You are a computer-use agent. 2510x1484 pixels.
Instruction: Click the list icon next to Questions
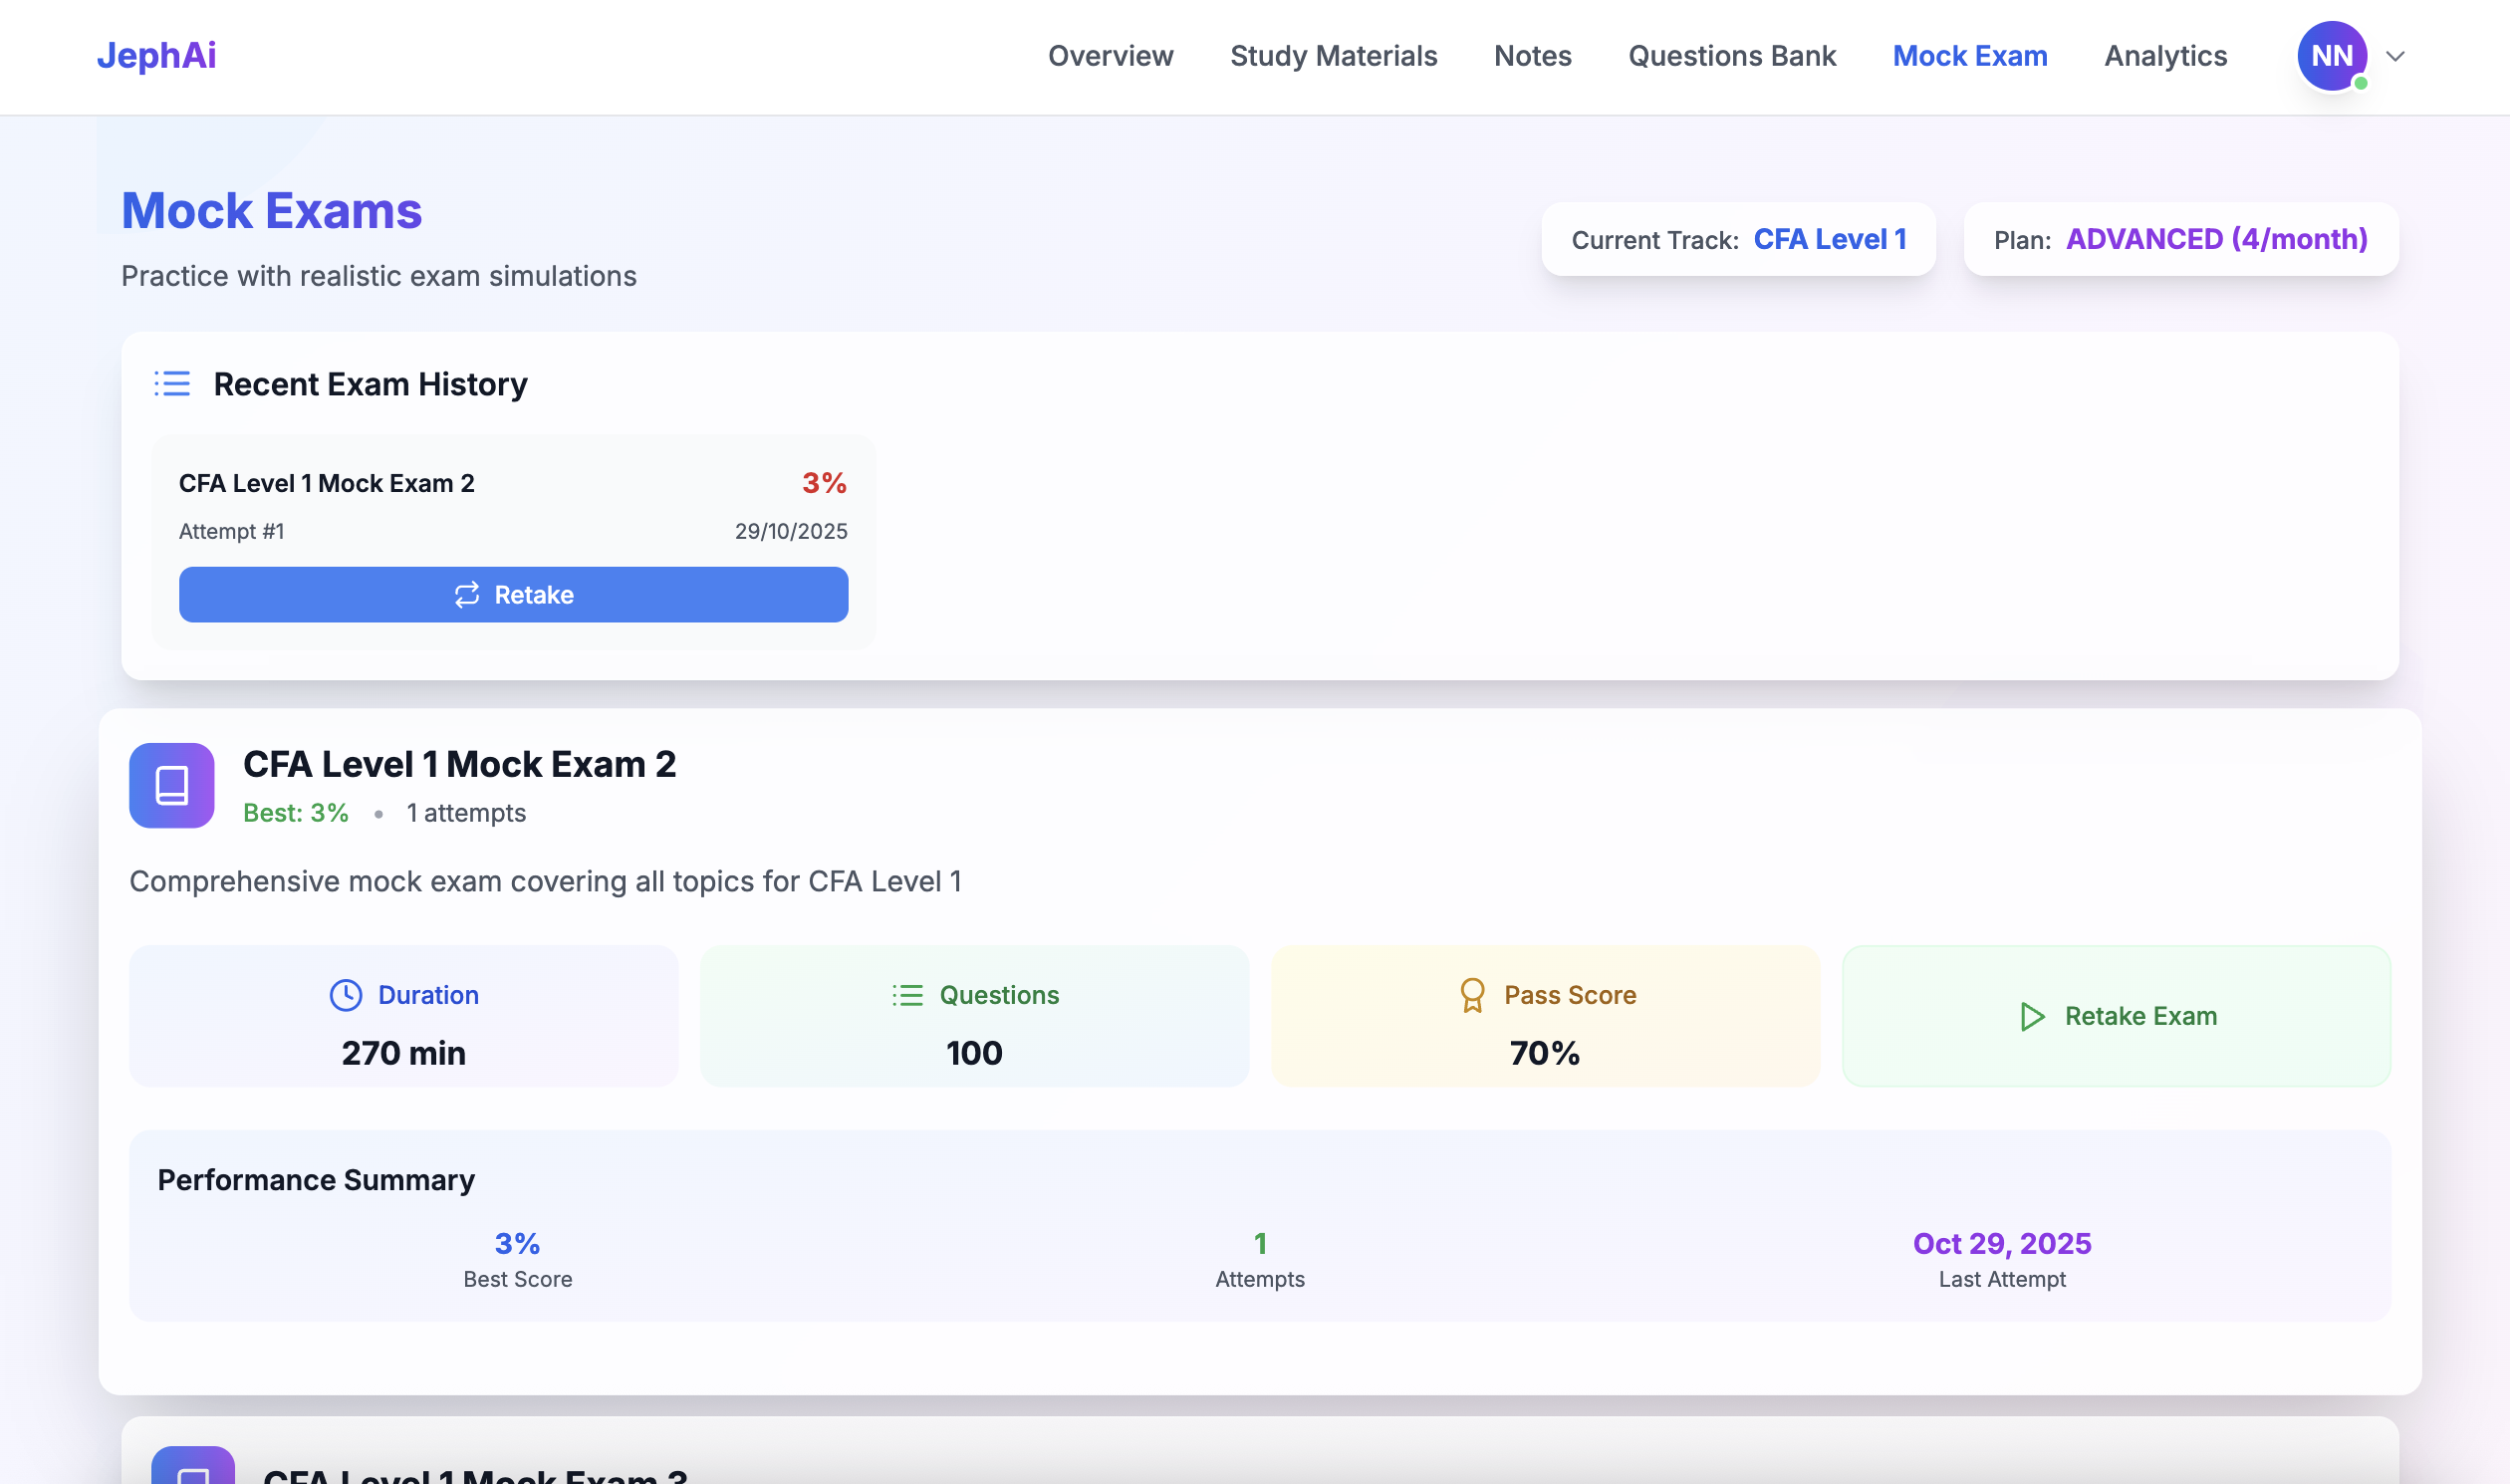(x=908, y=995)
